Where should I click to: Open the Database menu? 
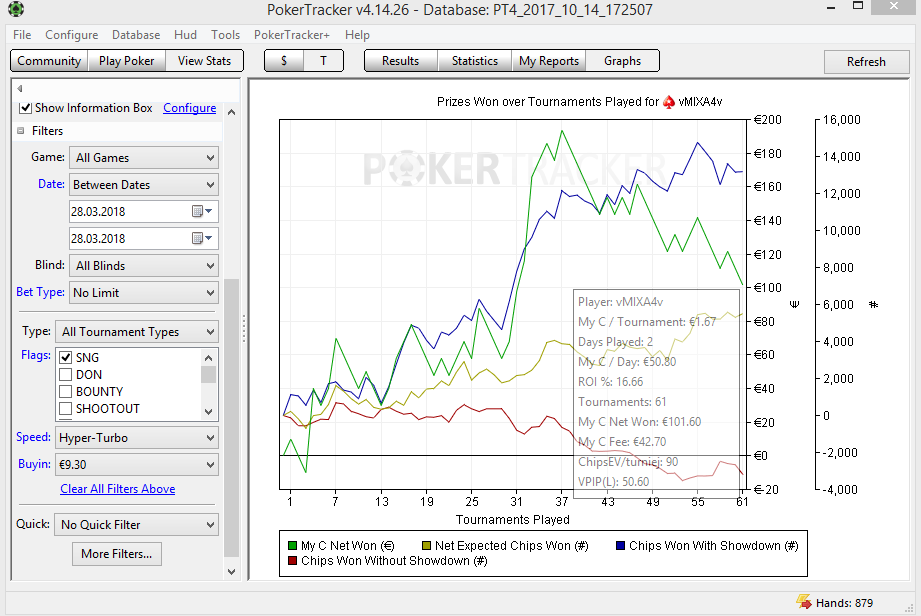pos(136,35)
